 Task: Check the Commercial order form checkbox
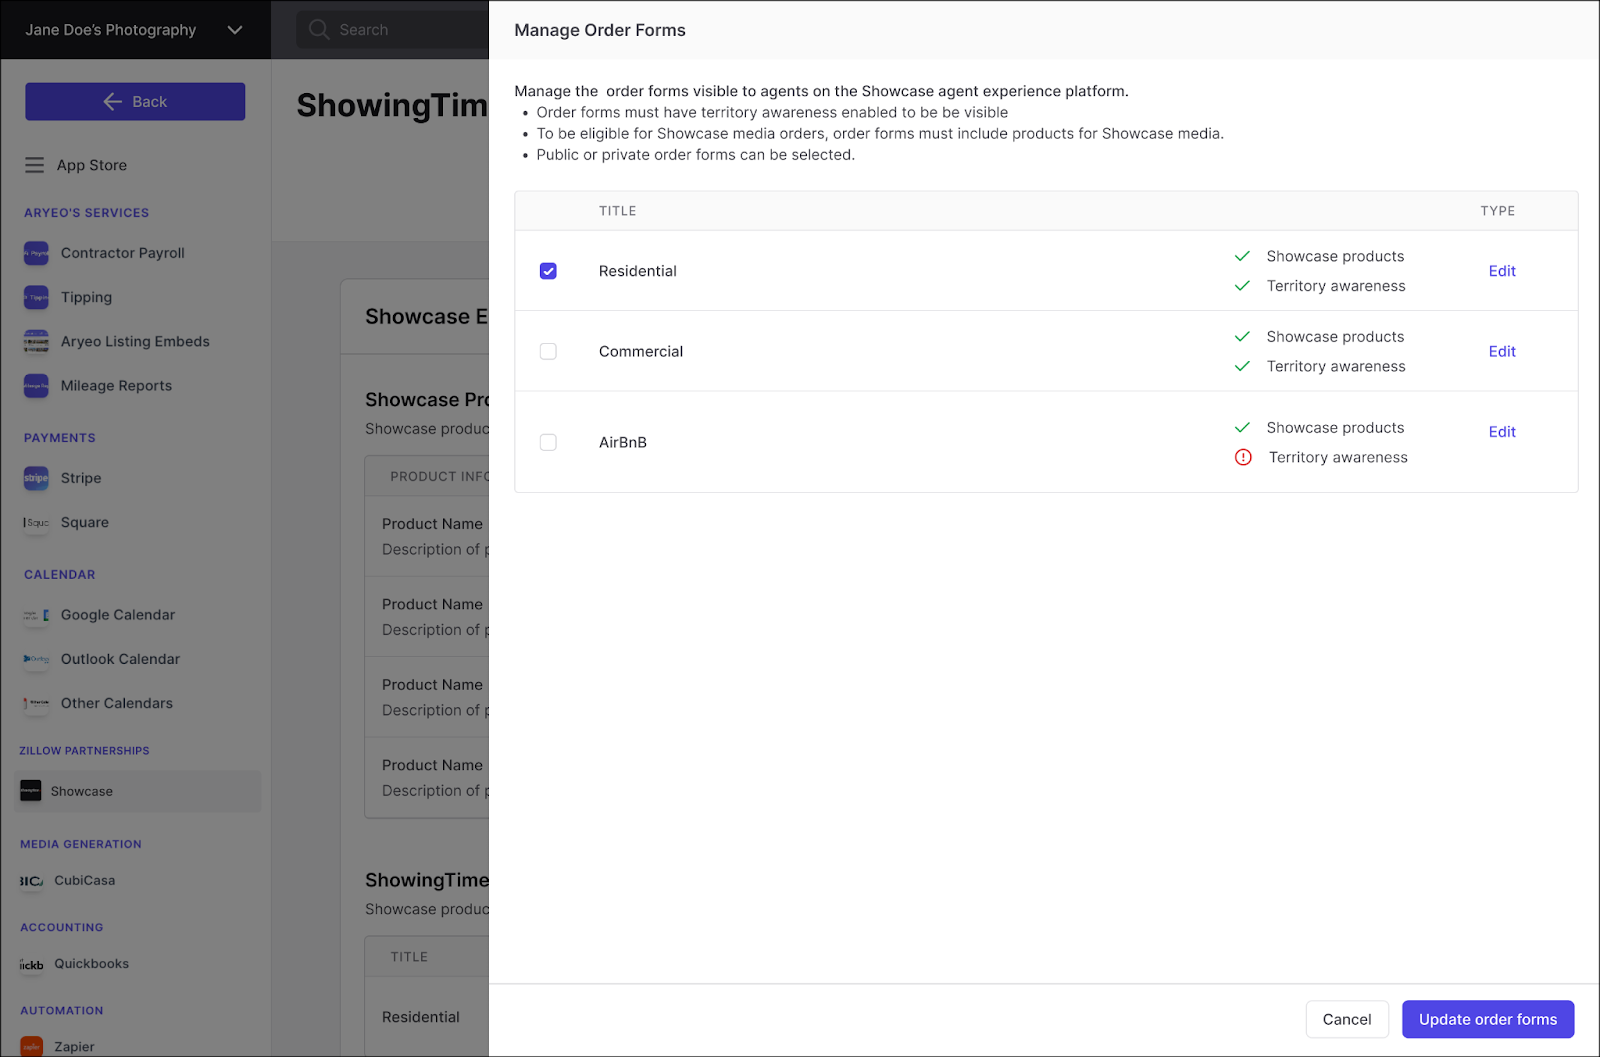click(548, 351)
